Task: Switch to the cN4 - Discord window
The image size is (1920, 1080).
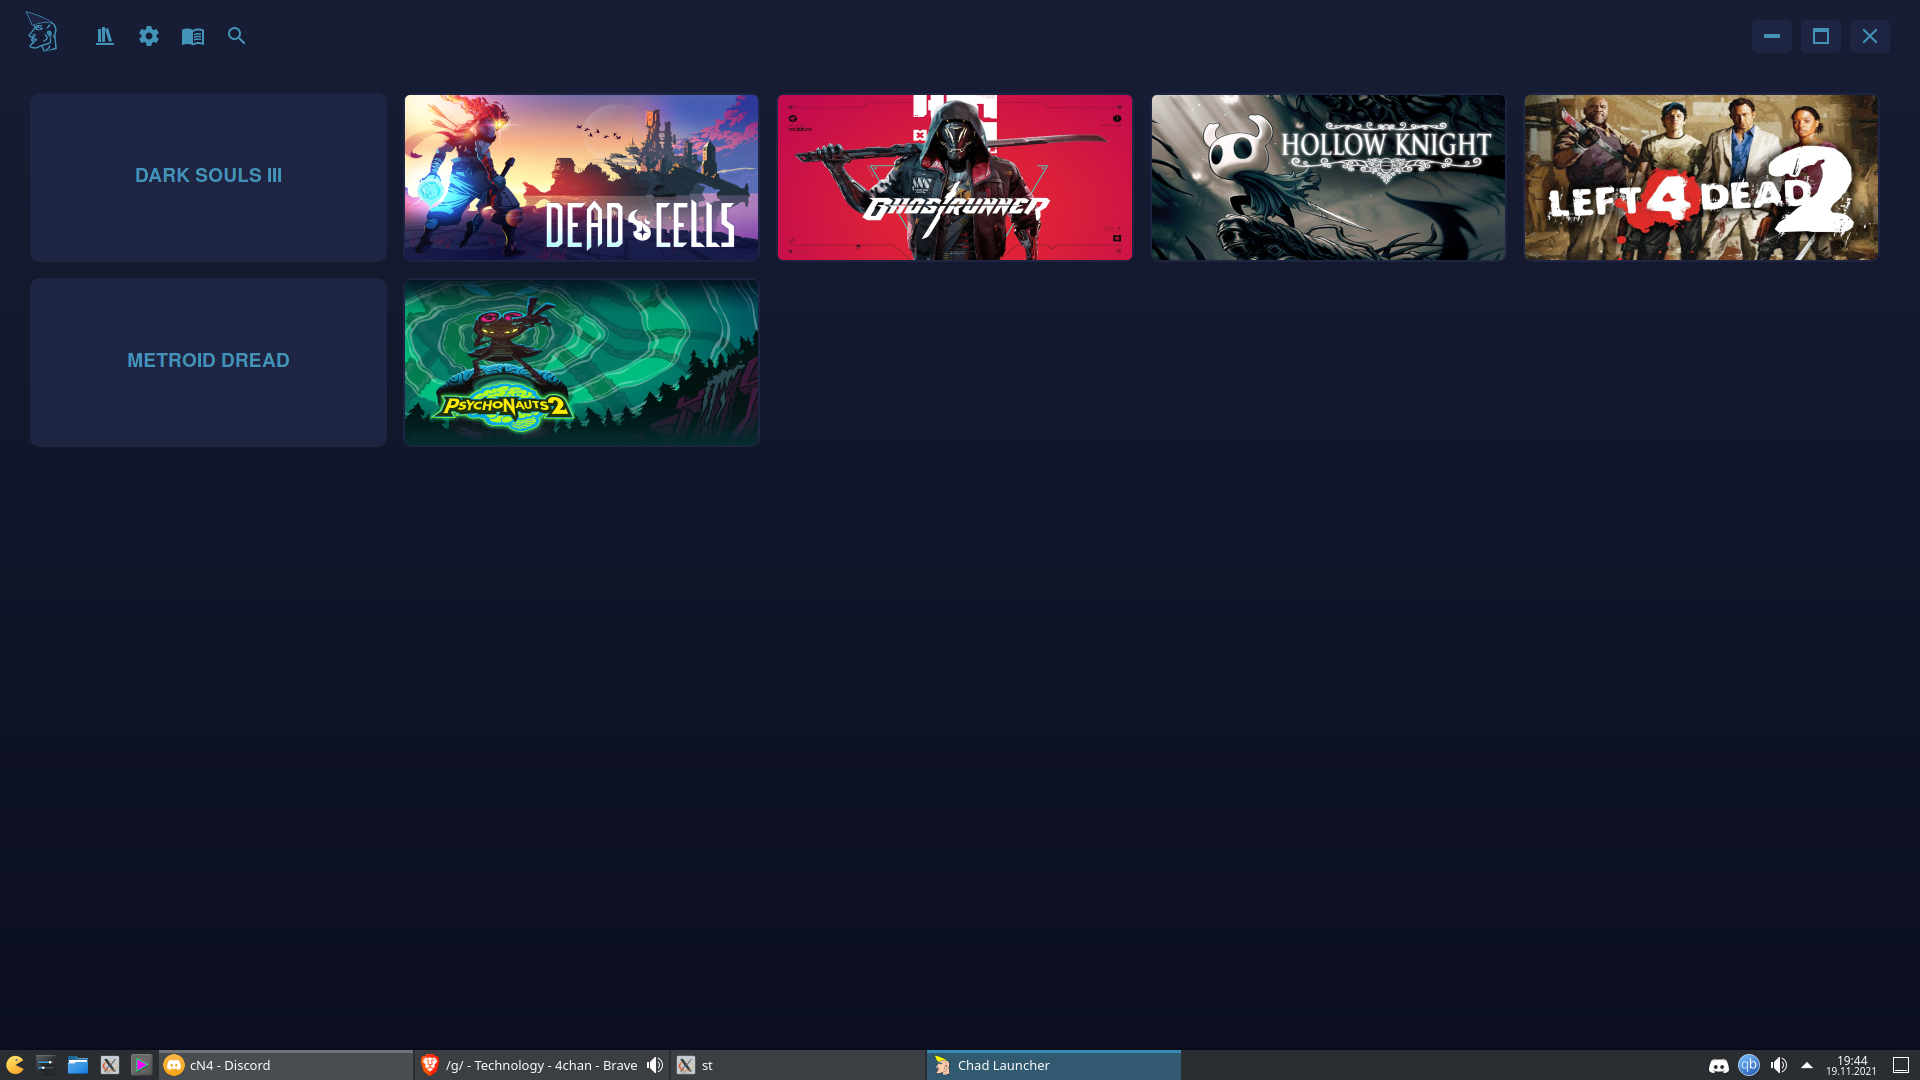Action: [286, 1065]
